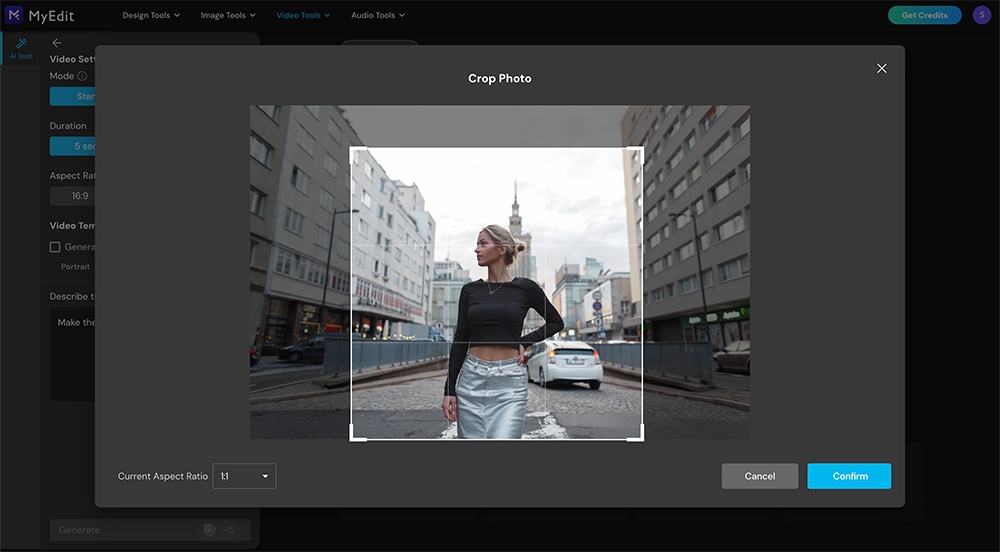Open the user profile avatar
The width and height of the screenshot is (1000, 552).
(x=982, y=15)
